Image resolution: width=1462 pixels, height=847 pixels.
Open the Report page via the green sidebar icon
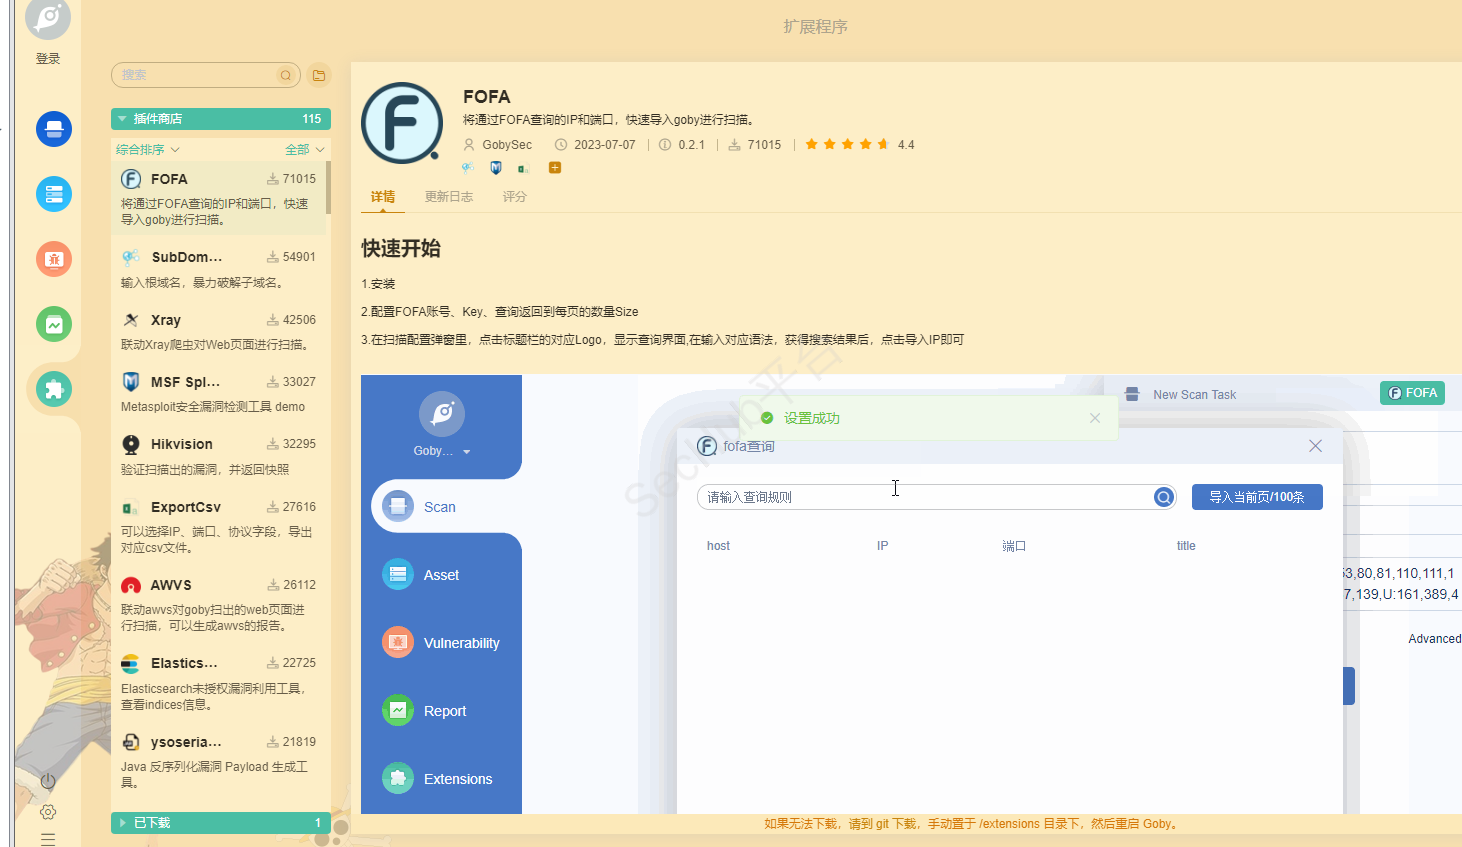click(54, 324)
